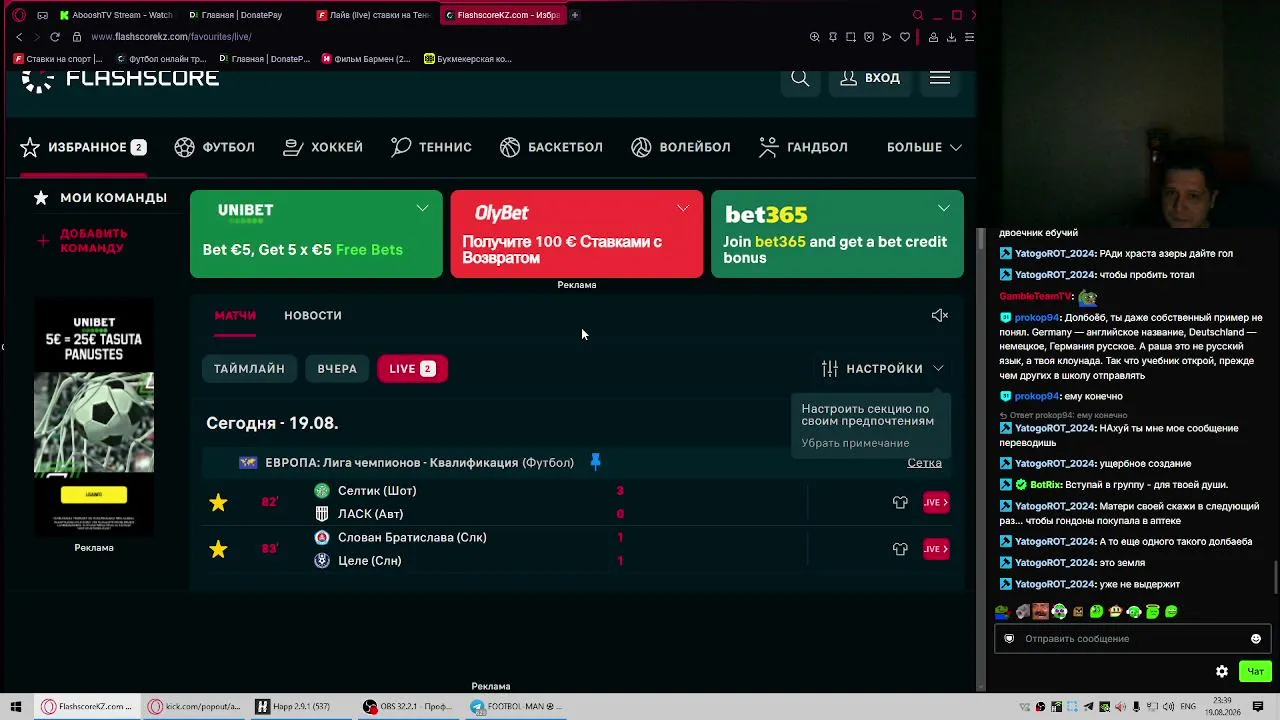Open a new browser tab

point(575,15)
